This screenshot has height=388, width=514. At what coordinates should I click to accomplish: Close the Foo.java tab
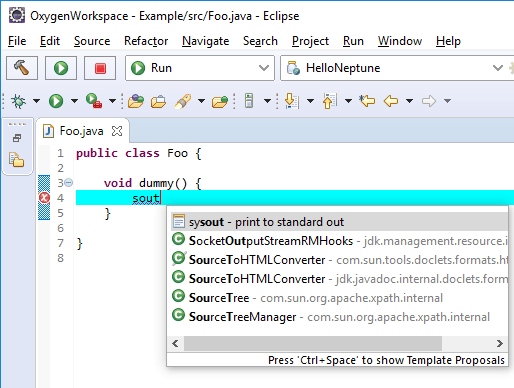(117, 131)
